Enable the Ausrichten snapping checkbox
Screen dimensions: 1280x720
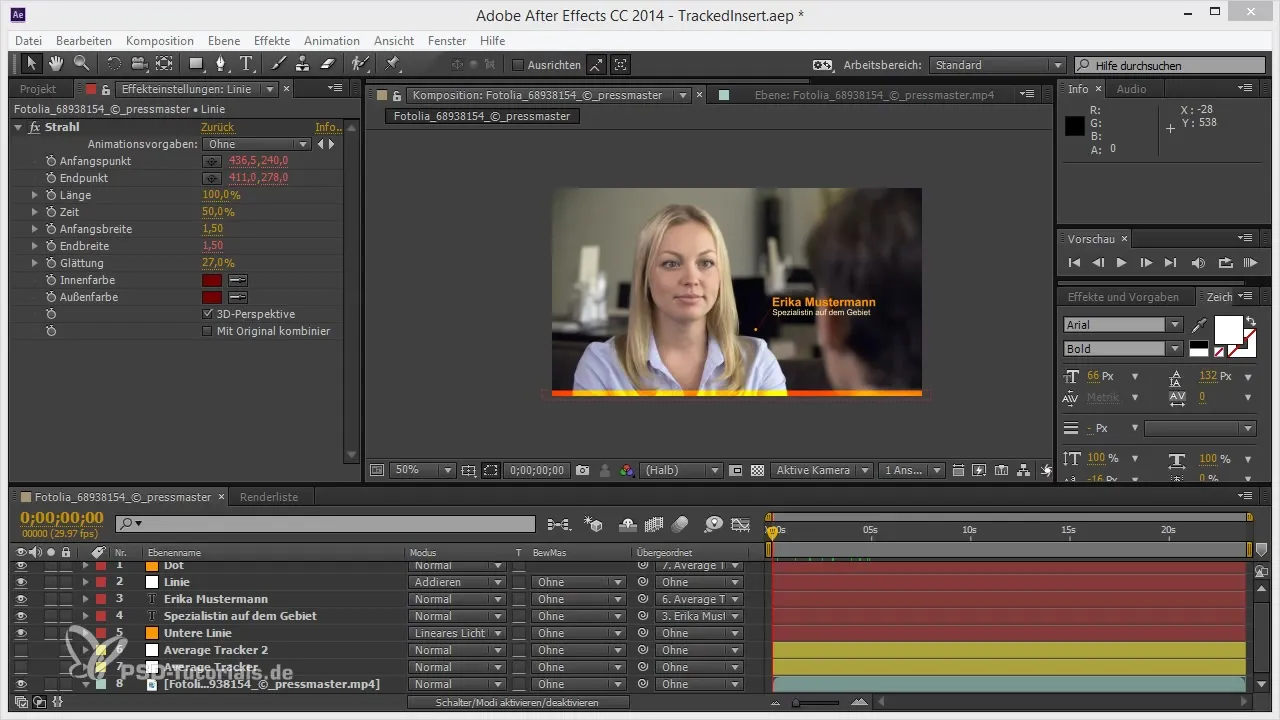(518, 65)
